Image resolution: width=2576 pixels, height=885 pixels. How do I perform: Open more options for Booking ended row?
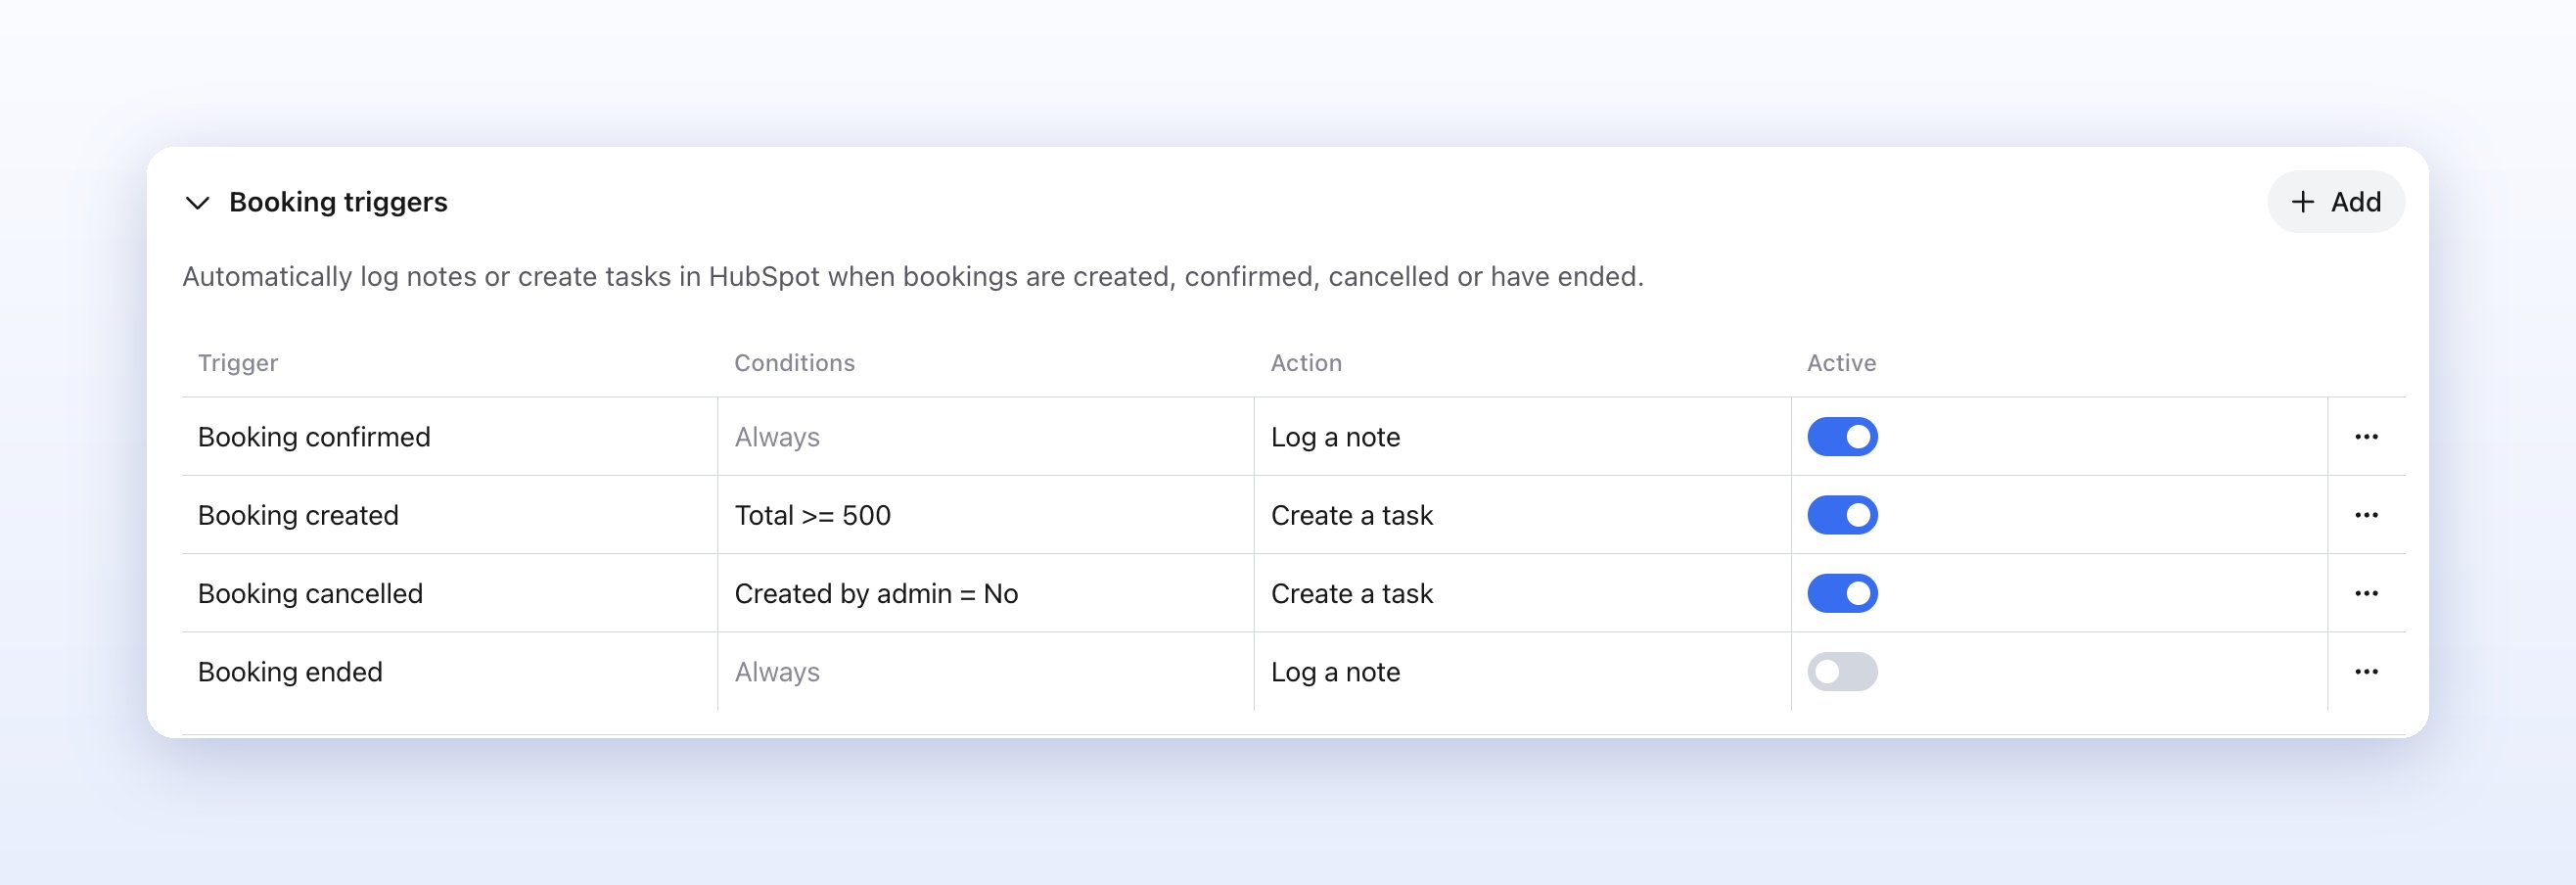point(2366,672)
